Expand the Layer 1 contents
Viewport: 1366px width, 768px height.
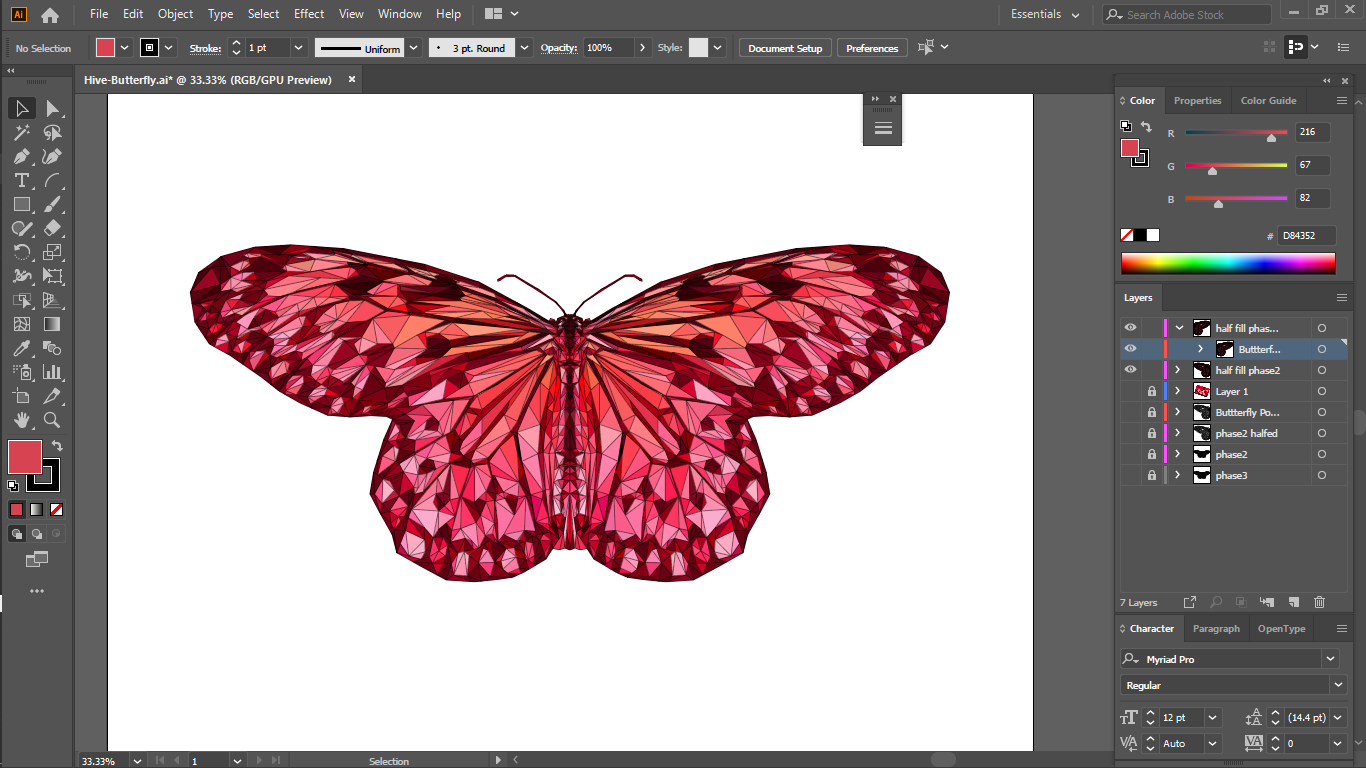(x=1178, y=391)
